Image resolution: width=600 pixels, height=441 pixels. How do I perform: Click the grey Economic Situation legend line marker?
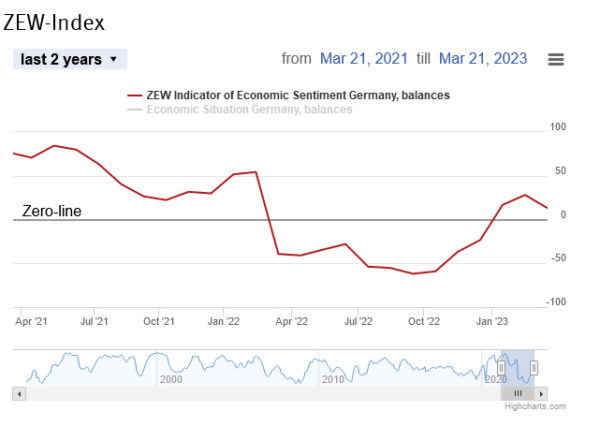pos(135,109)
